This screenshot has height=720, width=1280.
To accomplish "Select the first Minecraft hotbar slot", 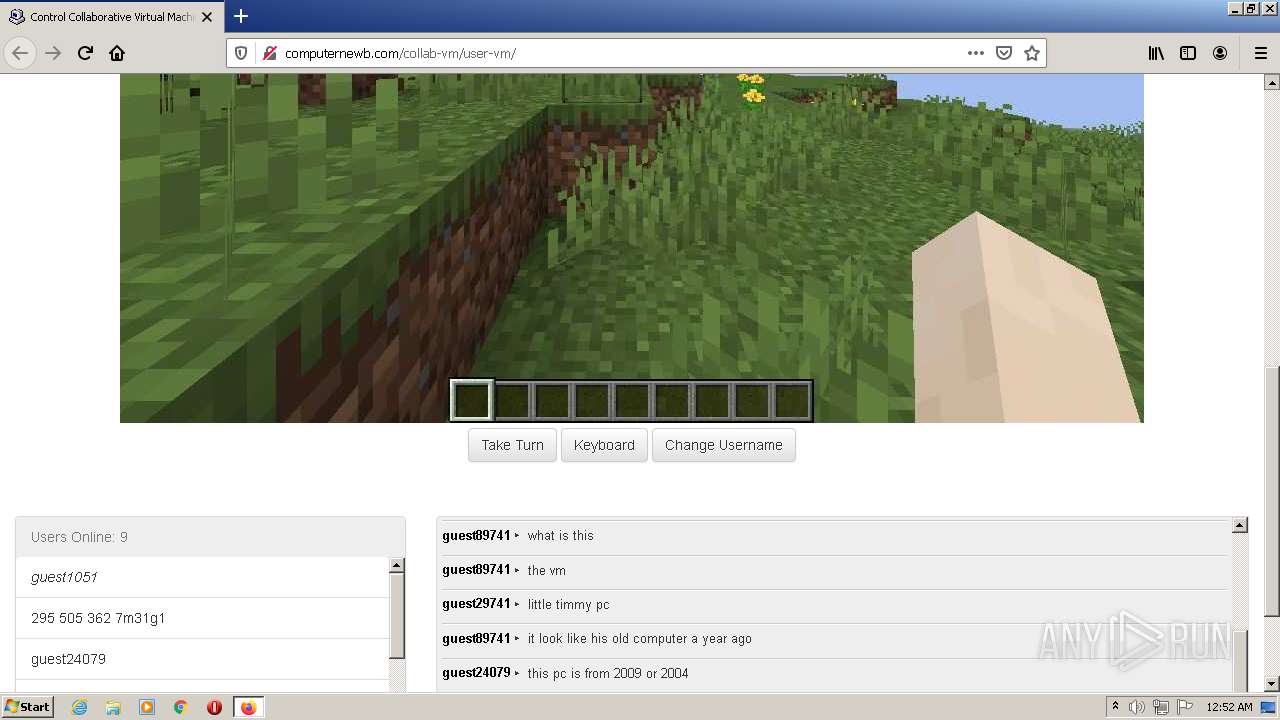I will point(471,400).
